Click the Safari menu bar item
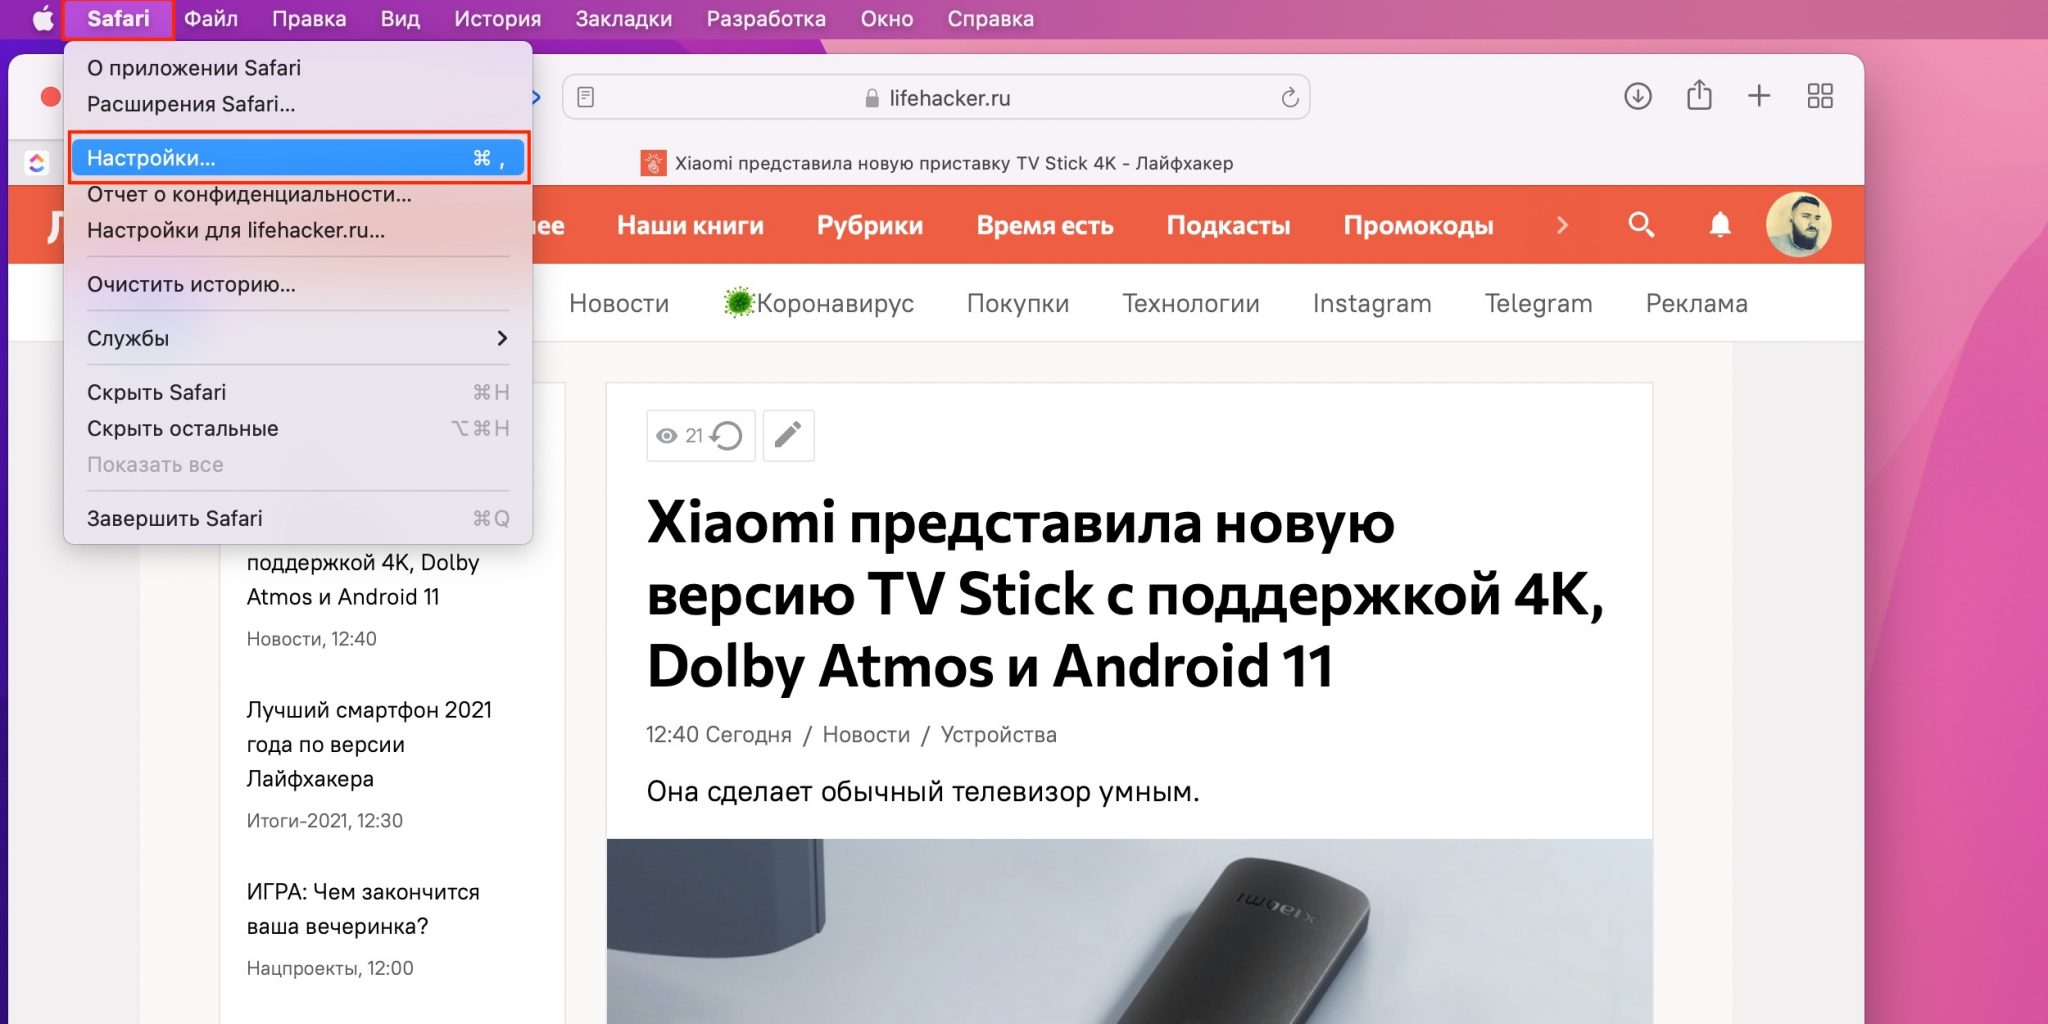The width and height of the screenshot is (2048, 1024). tap(118, 19)
